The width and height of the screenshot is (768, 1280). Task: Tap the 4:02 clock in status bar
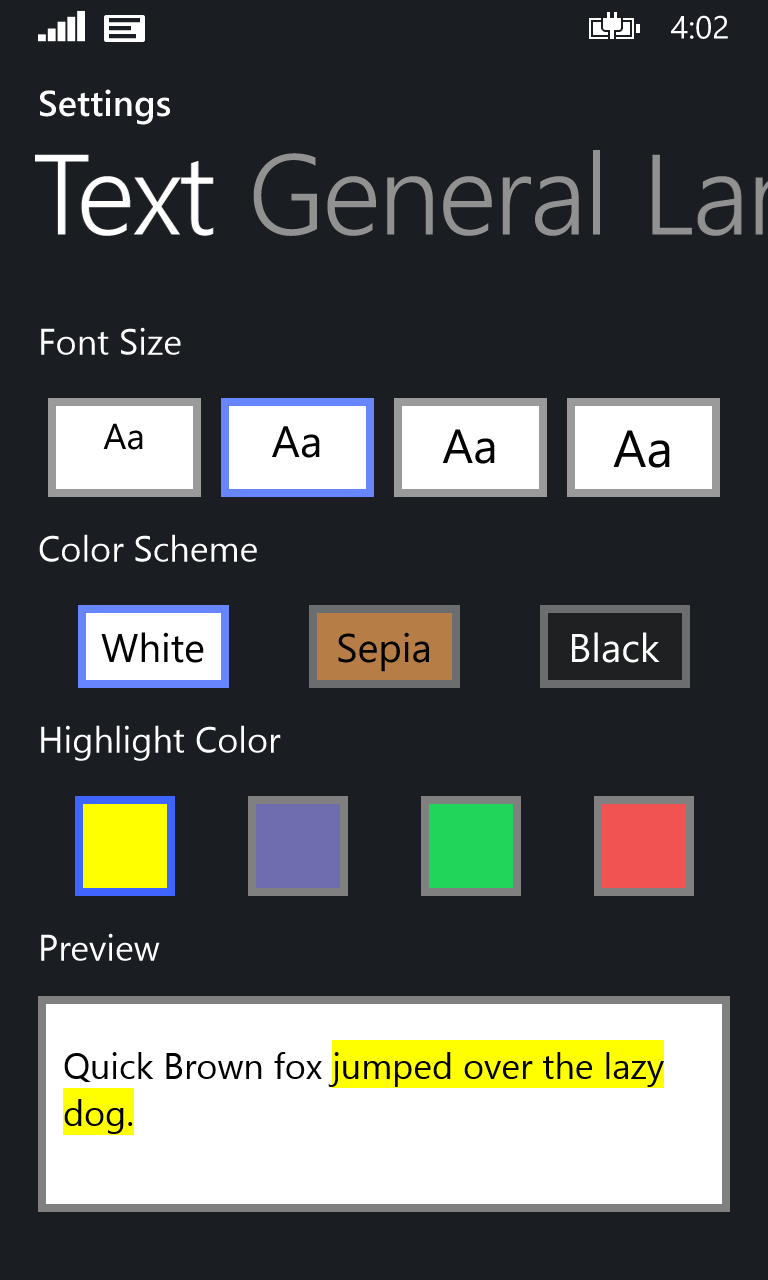click(699, 28)
